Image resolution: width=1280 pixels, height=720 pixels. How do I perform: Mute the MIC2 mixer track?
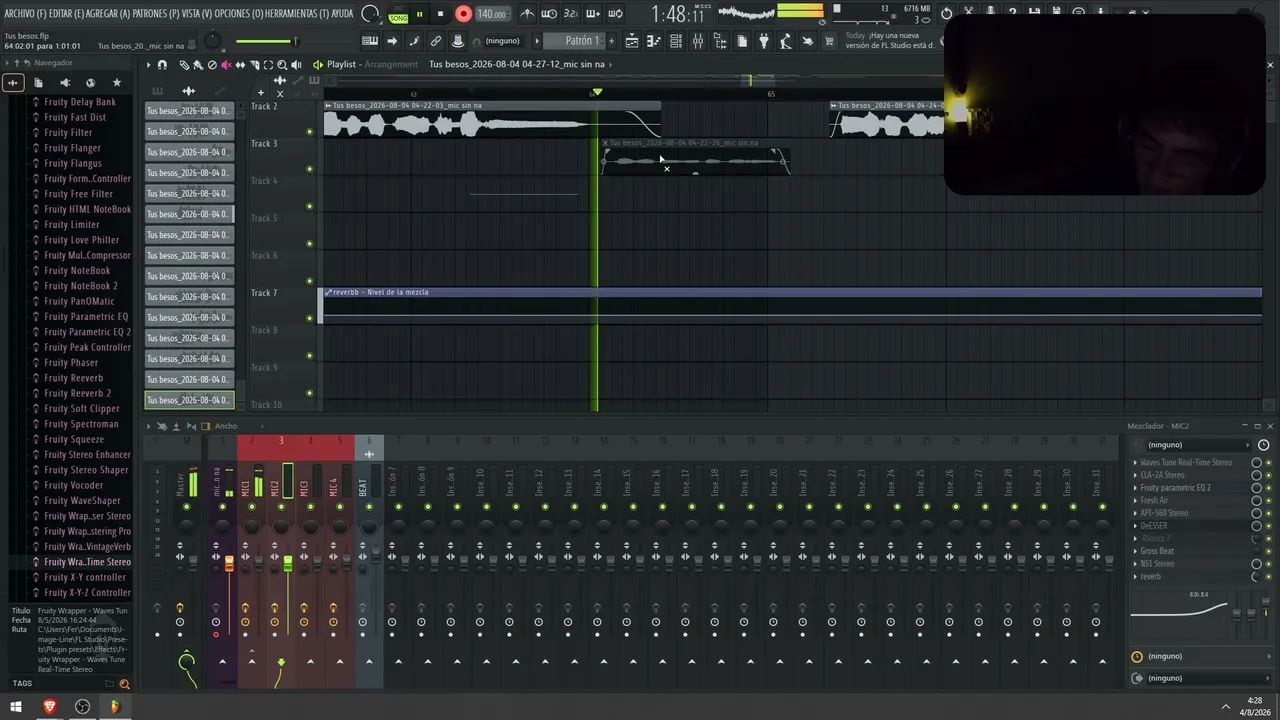(281, 507)
